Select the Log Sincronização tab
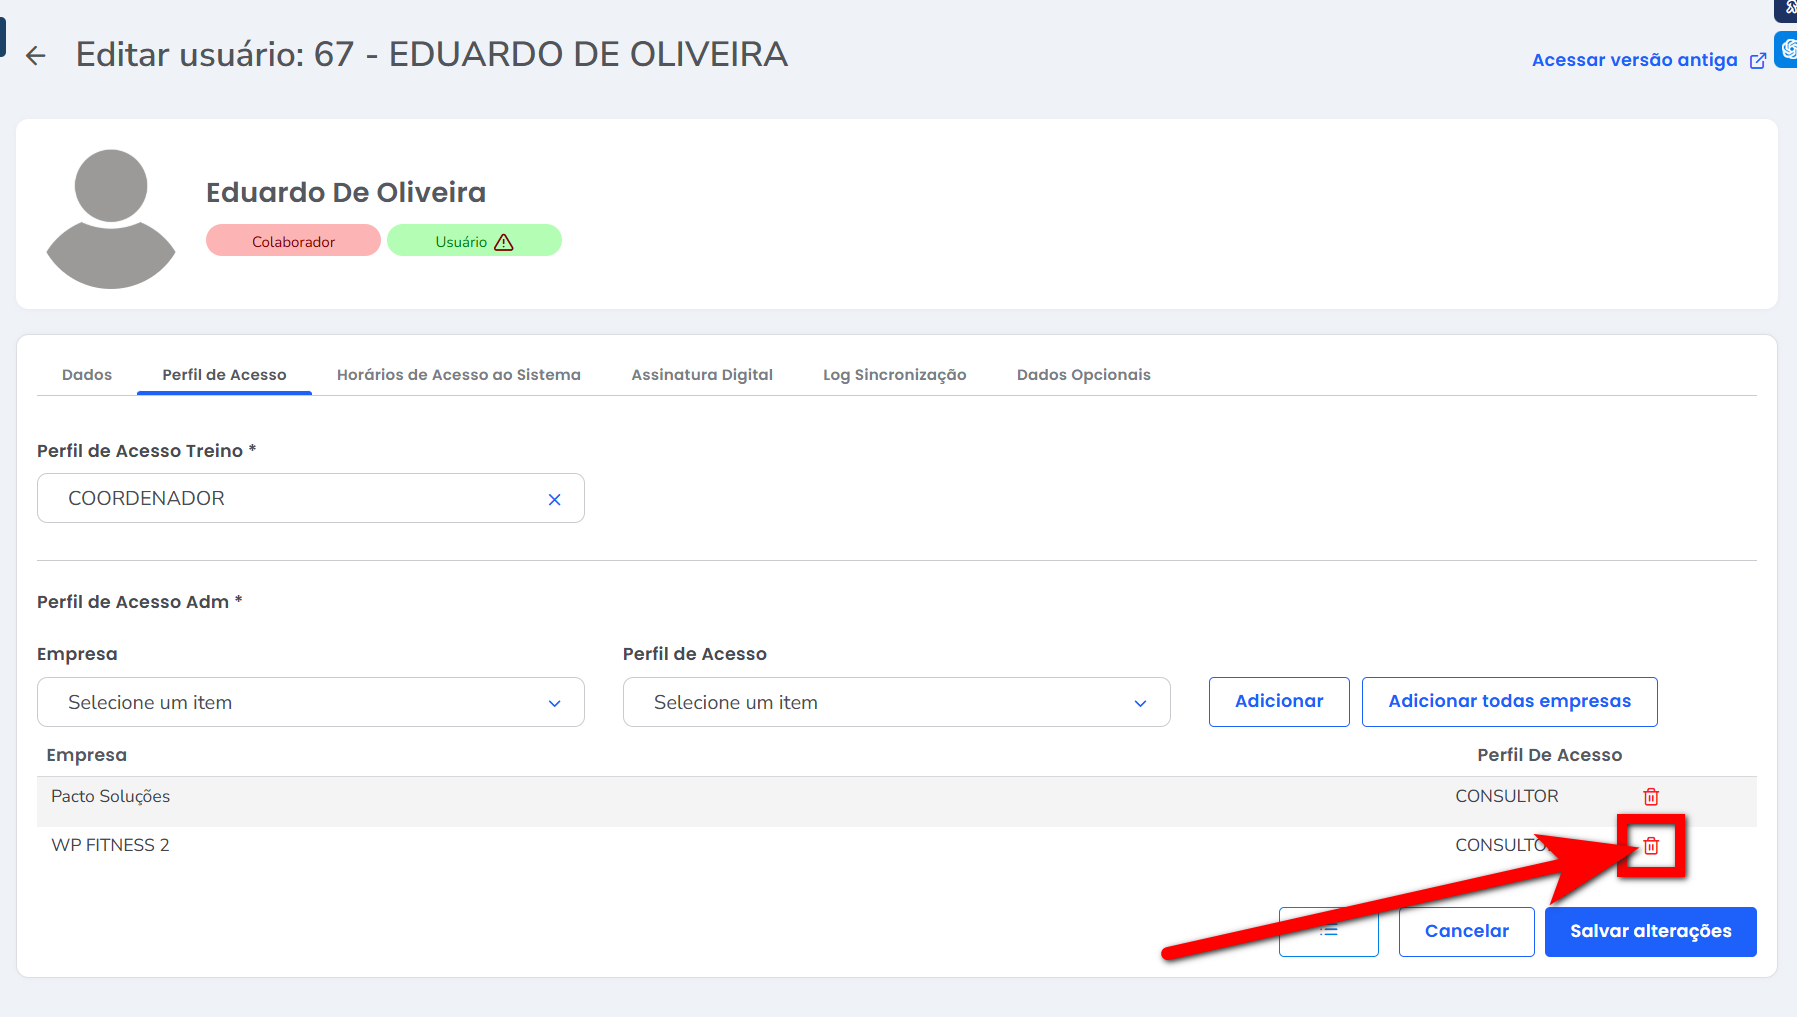Viewport: 1797px width, 1017px height. click(894, 375)
